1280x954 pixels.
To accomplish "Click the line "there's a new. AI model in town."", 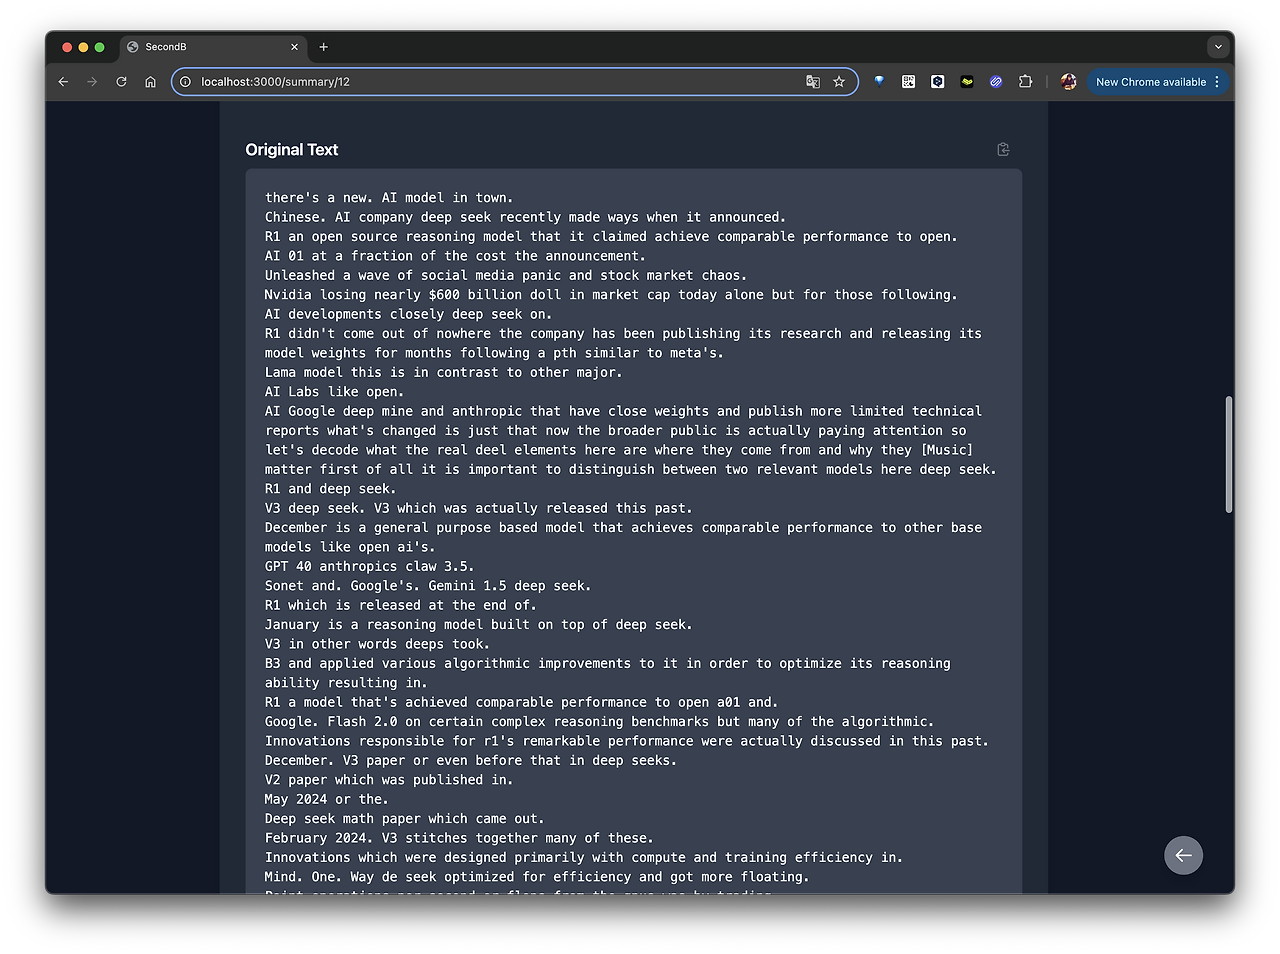I will point(389,198).
